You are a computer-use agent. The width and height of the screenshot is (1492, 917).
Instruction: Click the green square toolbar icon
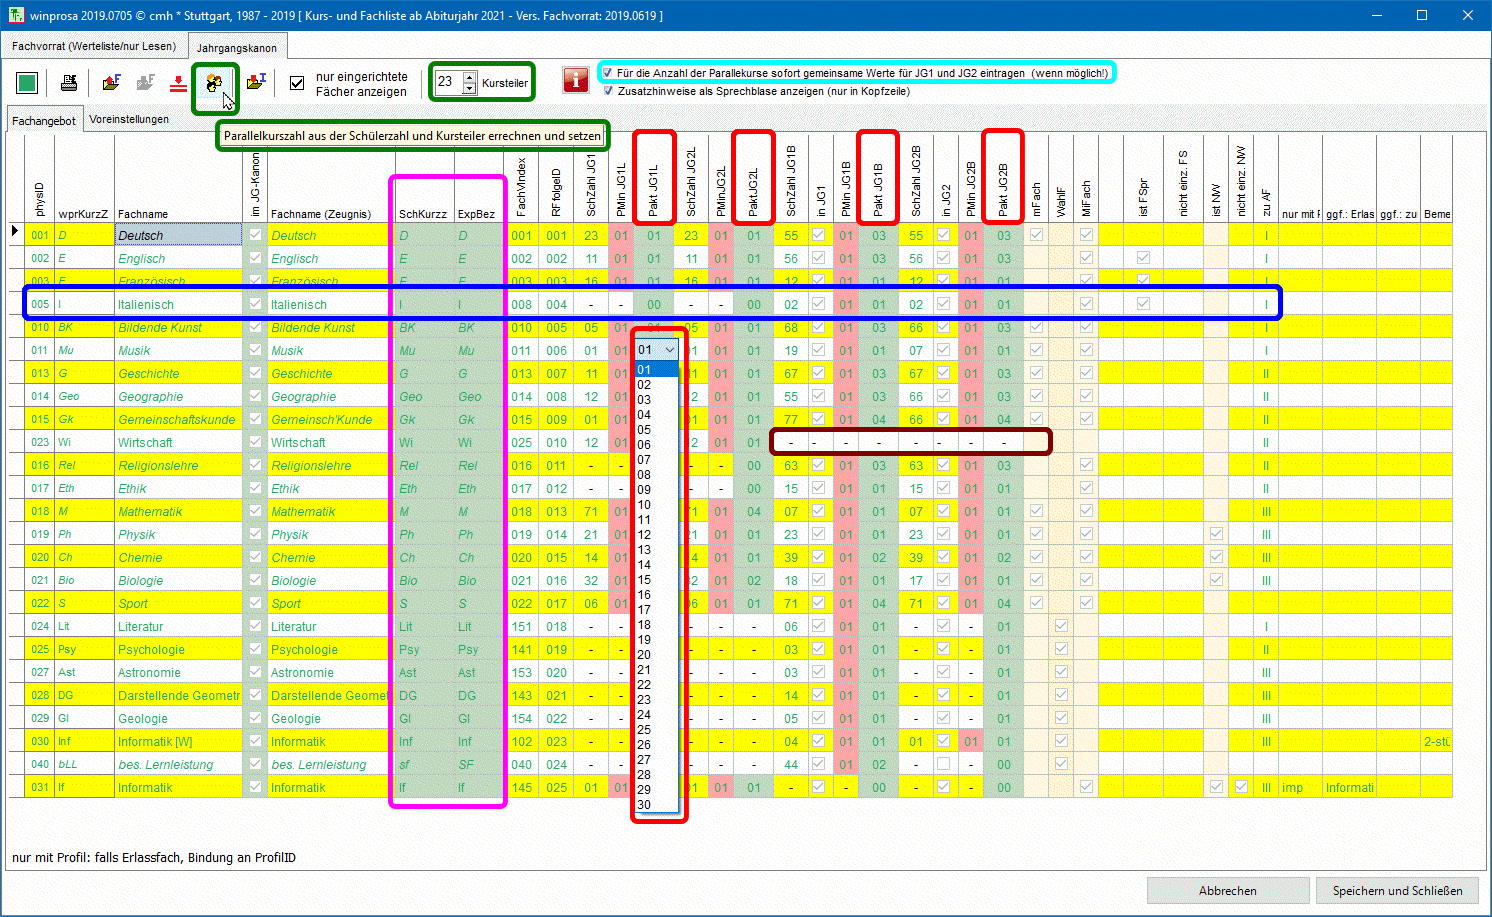27,83
